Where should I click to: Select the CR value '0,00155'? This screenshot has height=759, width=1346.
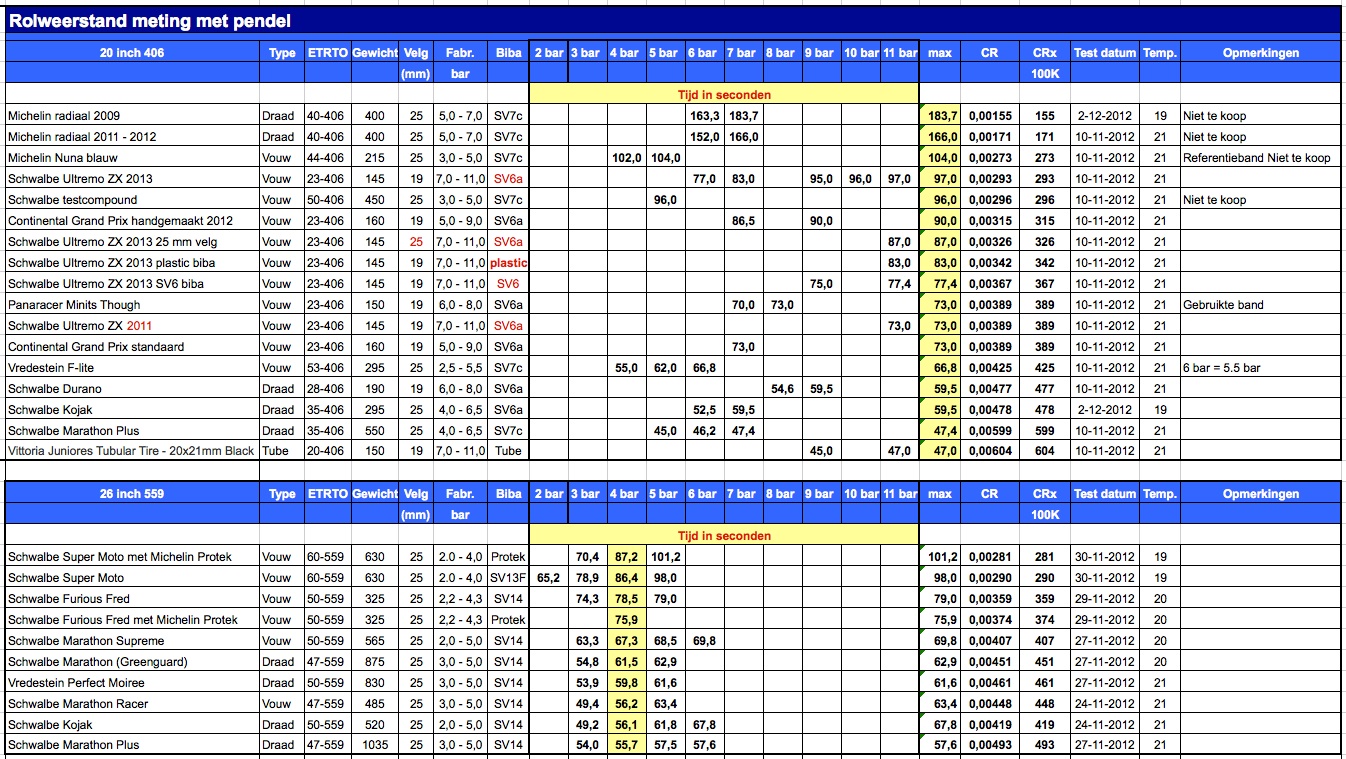click(989, 116)
